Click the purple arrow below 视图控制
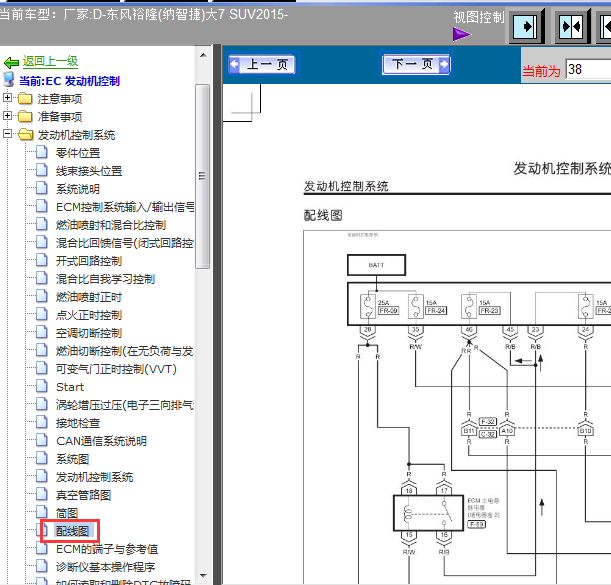This screenshot has height=585, width=611. pos(462,34)
